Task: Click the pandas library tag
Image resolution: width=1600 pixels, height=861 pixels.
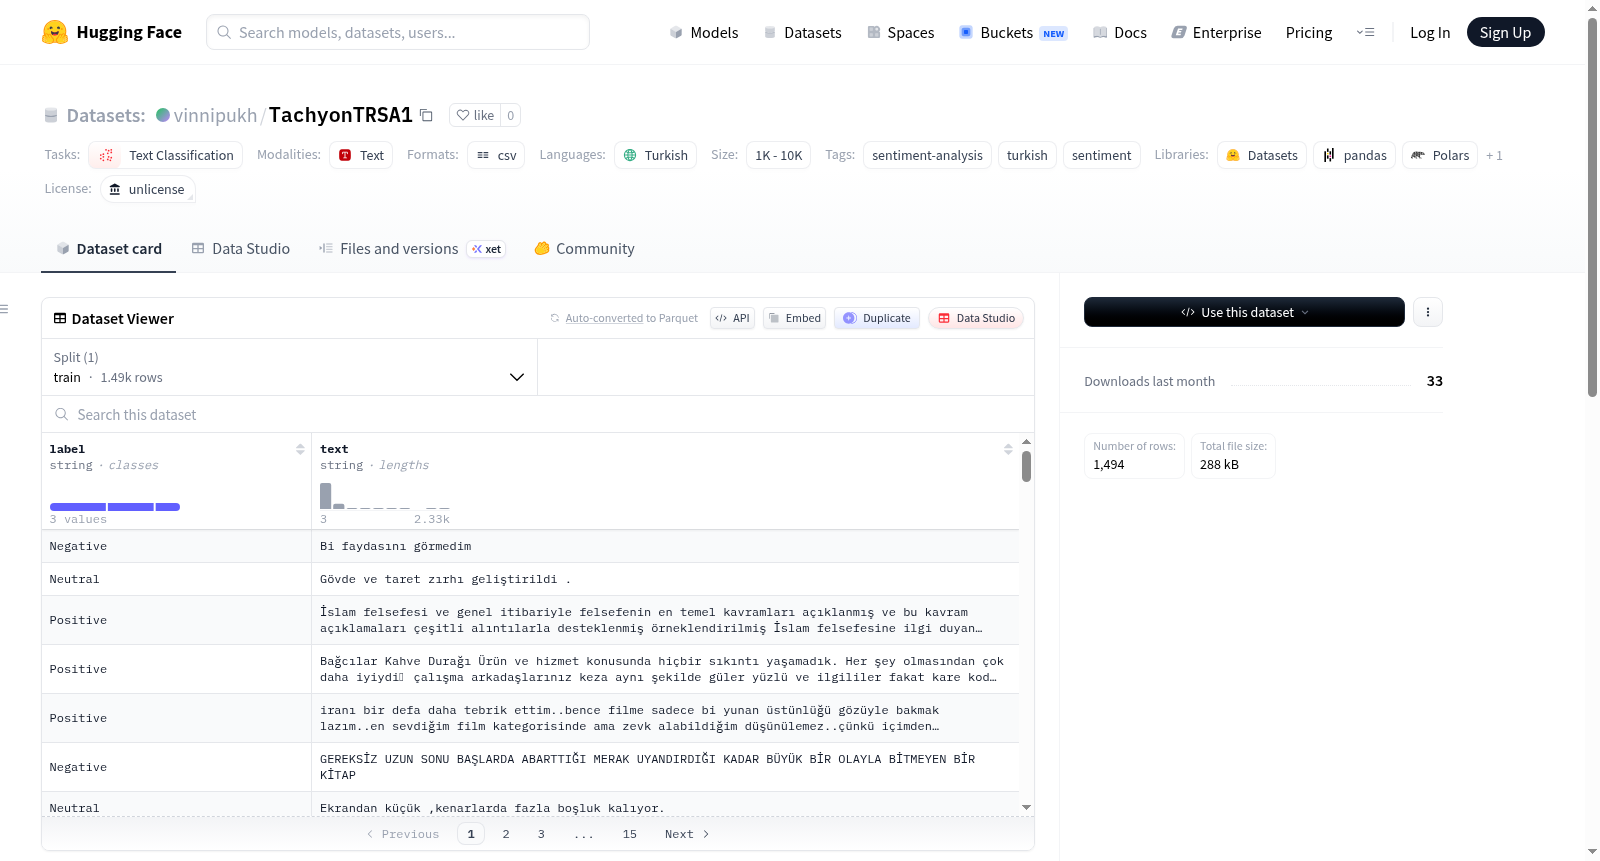Action: tap(1354, 155)
